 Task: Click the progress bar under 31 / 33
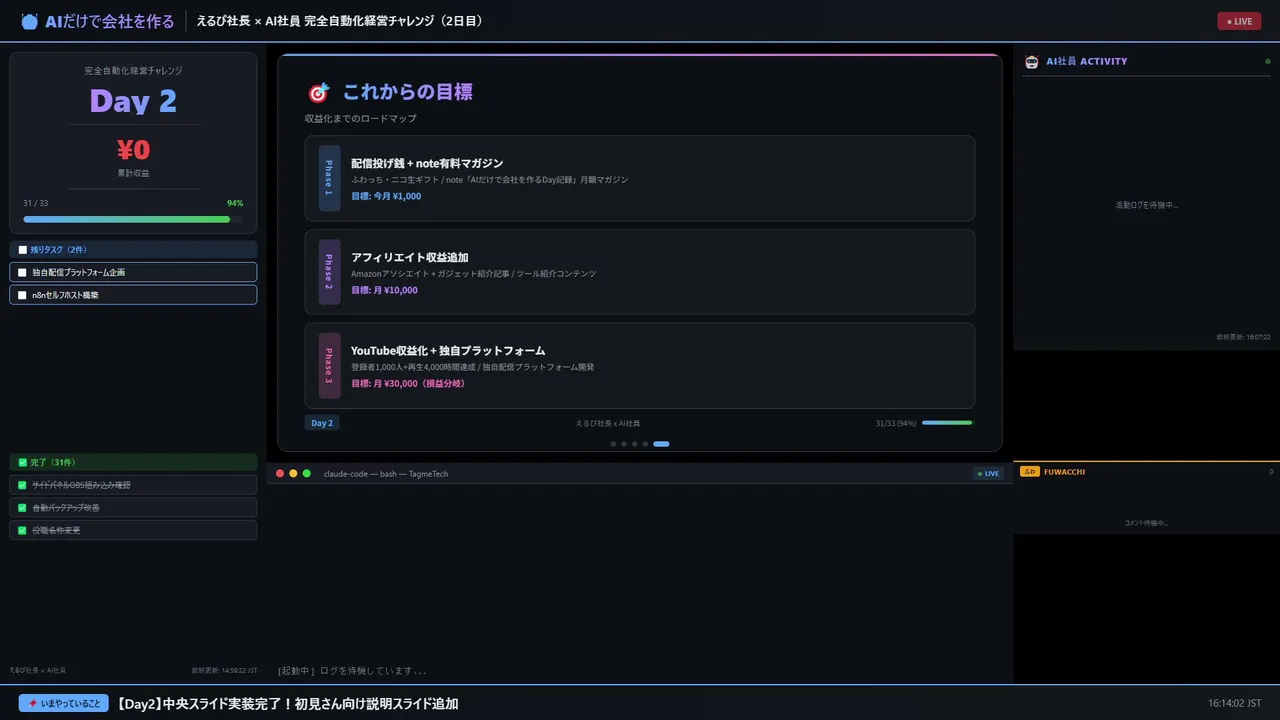133,219
